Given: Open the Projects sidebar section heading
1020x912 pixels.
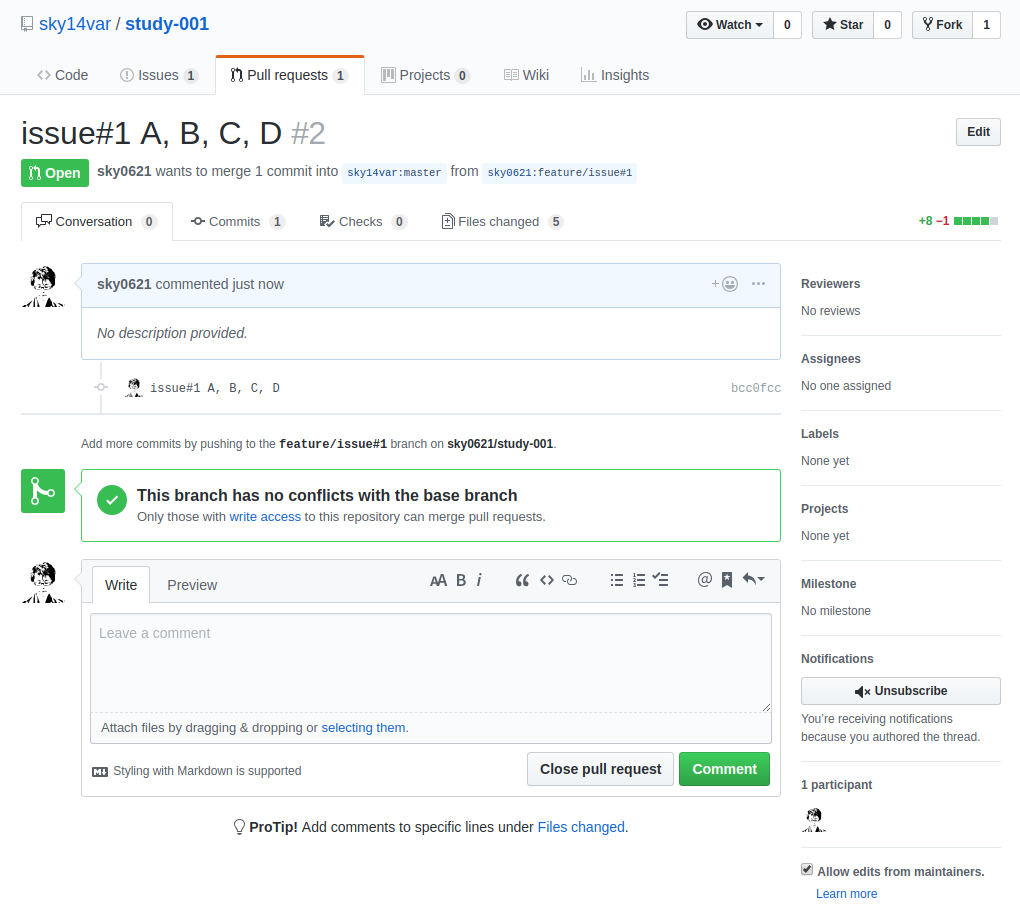Looking at the screenshot, I should pos(824,509).
